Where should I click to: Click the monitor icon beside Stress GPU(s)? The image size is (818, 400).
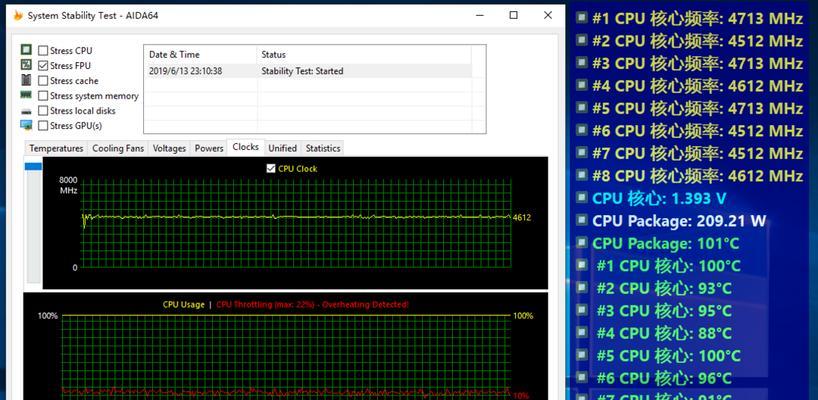click(26, 125)
